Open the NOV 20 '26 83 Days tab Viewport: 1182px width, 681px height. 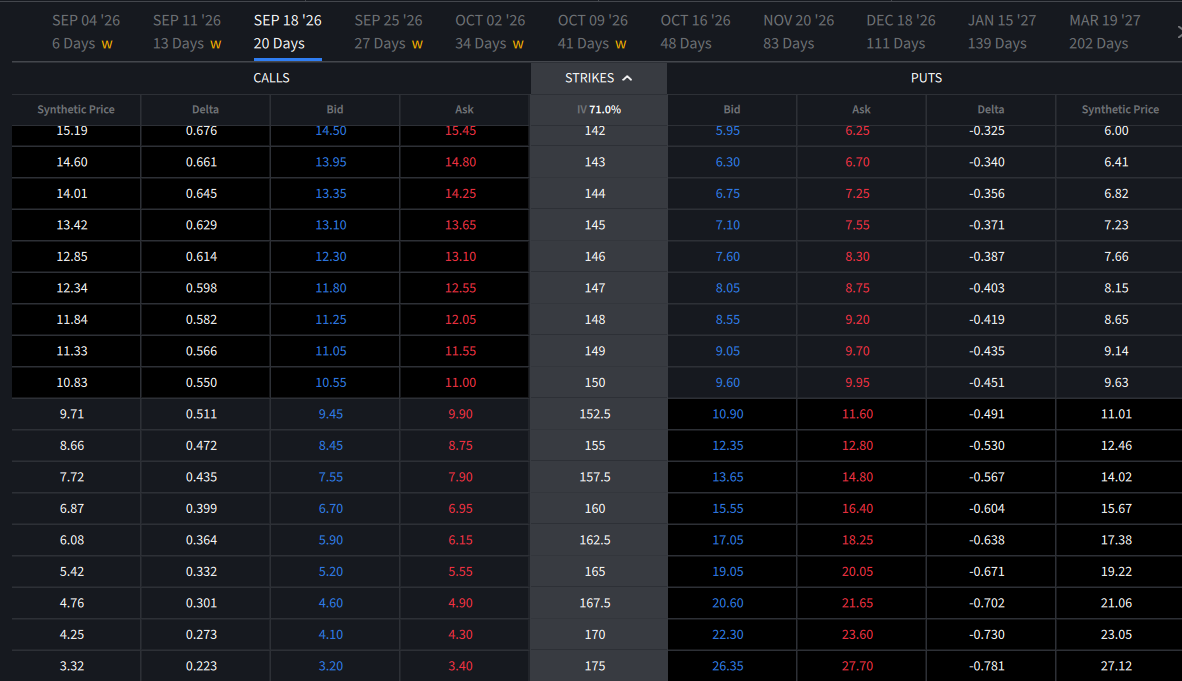(798, 32)
